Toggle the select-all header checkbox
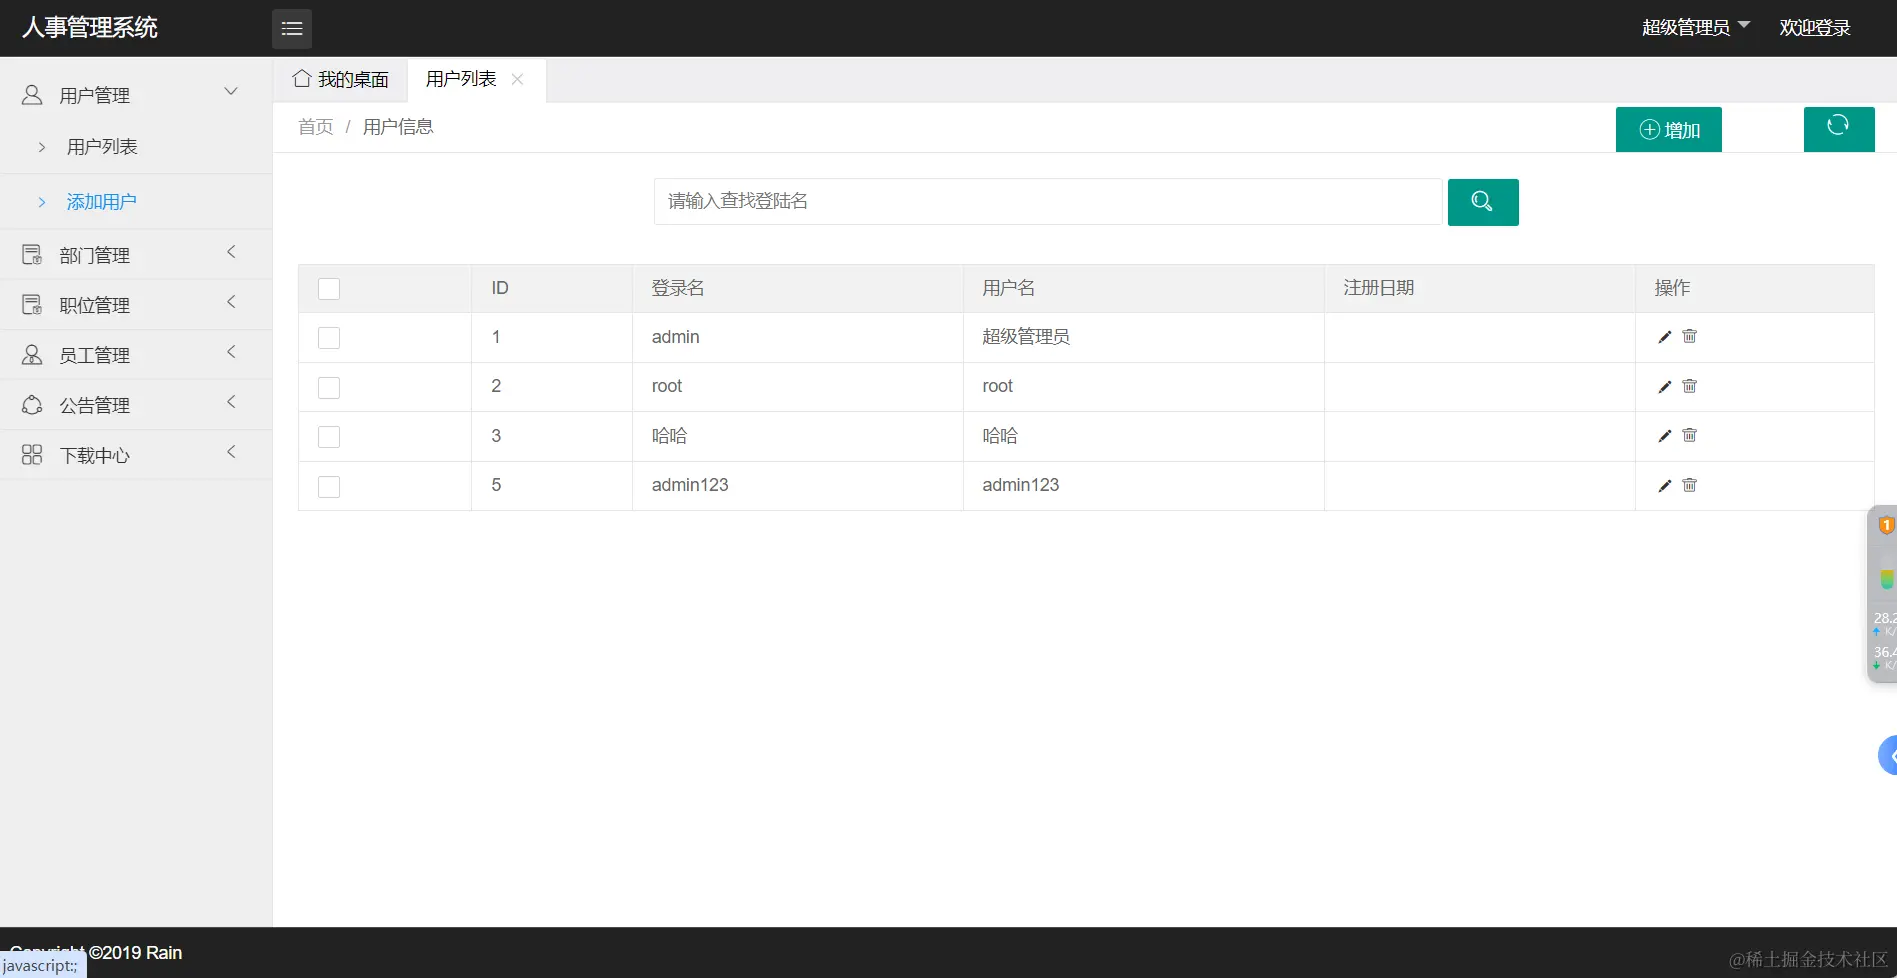Viewport: 1897px width, 978px height. point(329,289)
